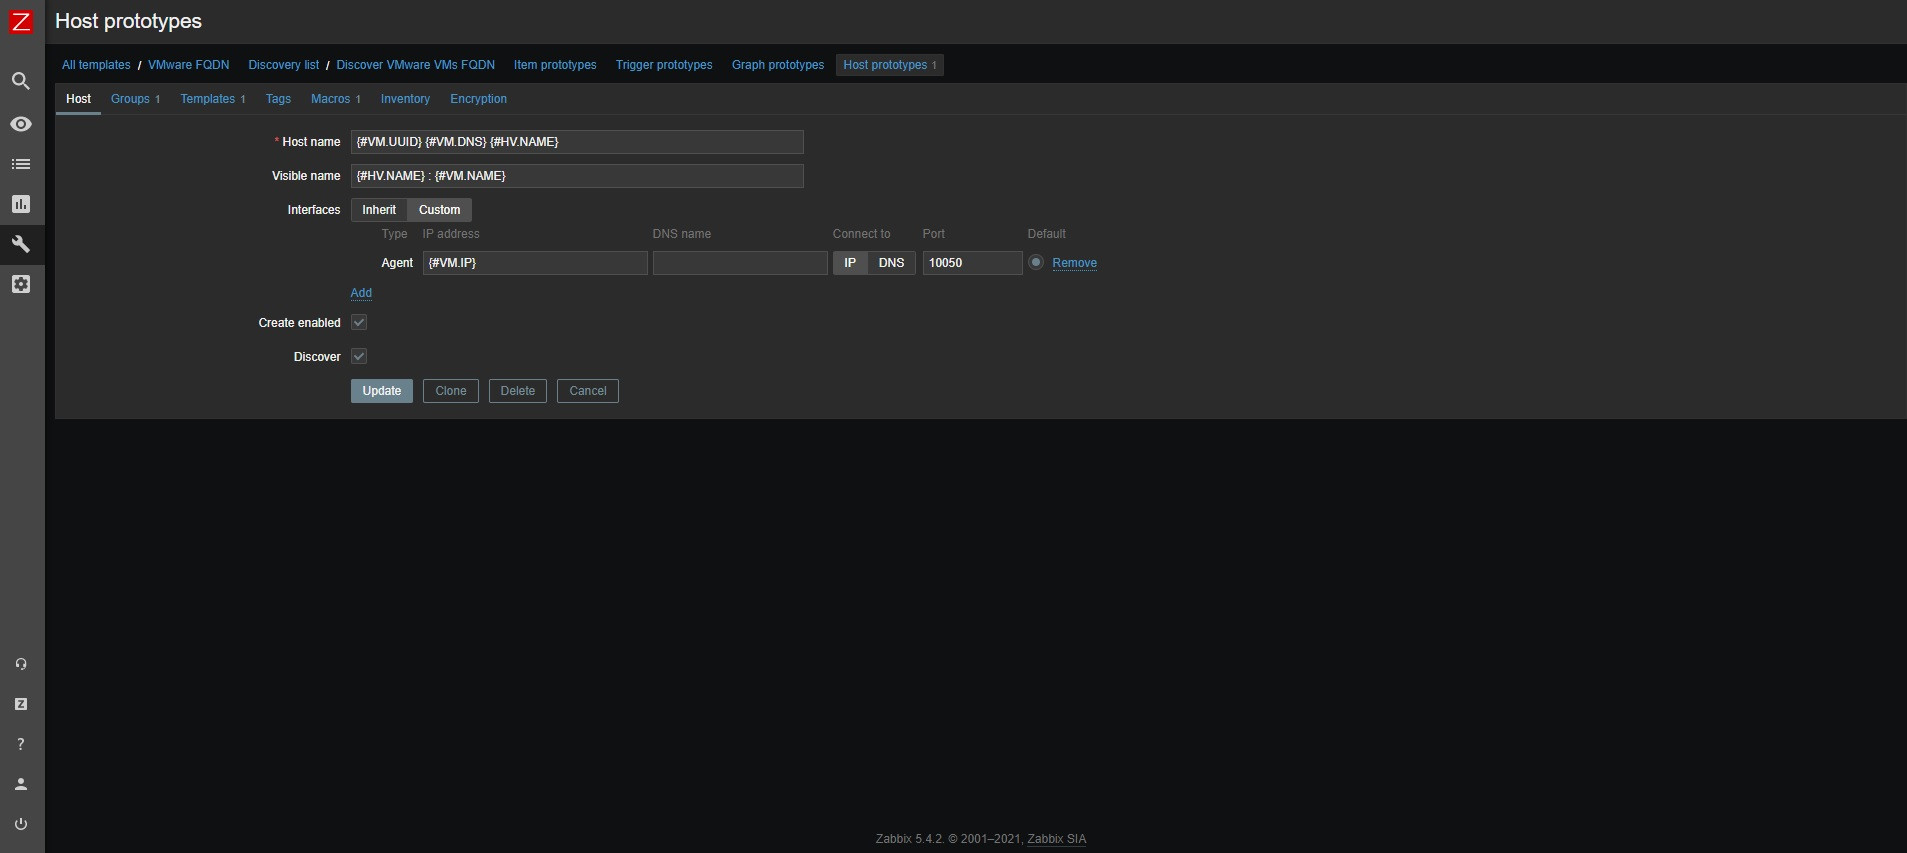Image resolution: width=1907 pixels, height=853 pixels.
Task: Set Connect to DNS
Action: point(891,263)
